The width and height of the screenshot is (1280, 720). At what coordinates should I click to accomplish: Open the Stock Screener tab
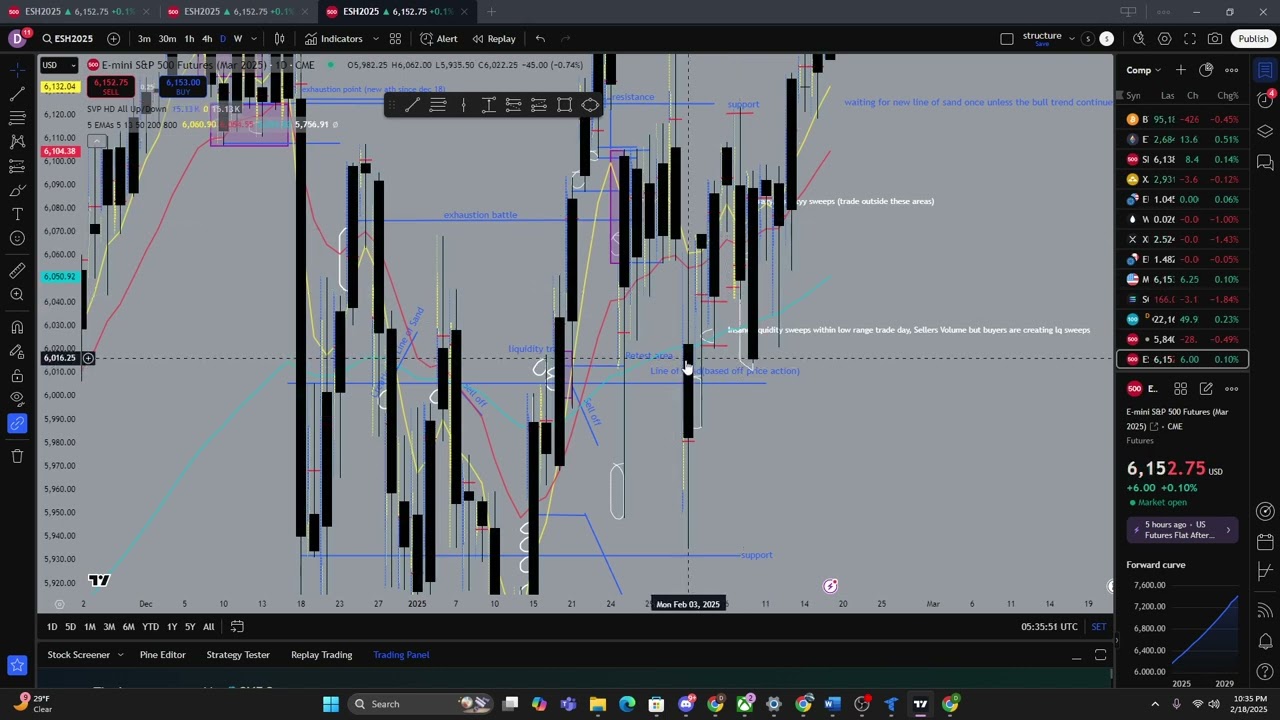pyautogui.click(x=78, y=655)
